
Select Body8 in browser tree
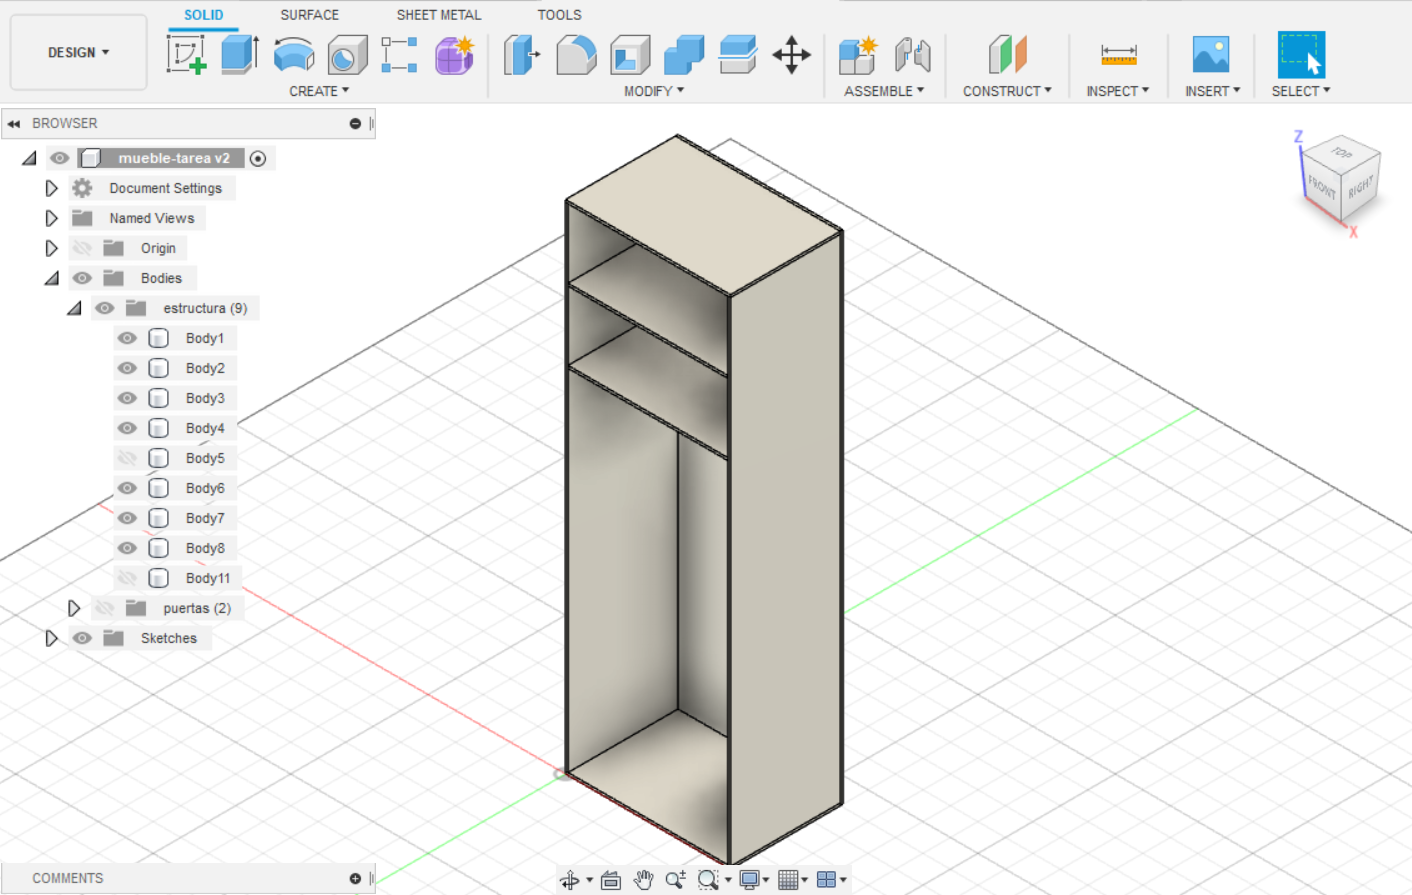point(205,548)
